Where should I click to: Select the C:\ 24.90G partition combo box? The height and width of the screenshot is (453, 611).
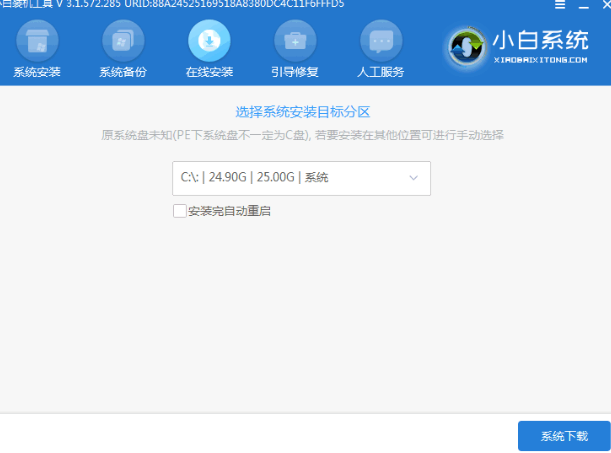pos(301,178)
